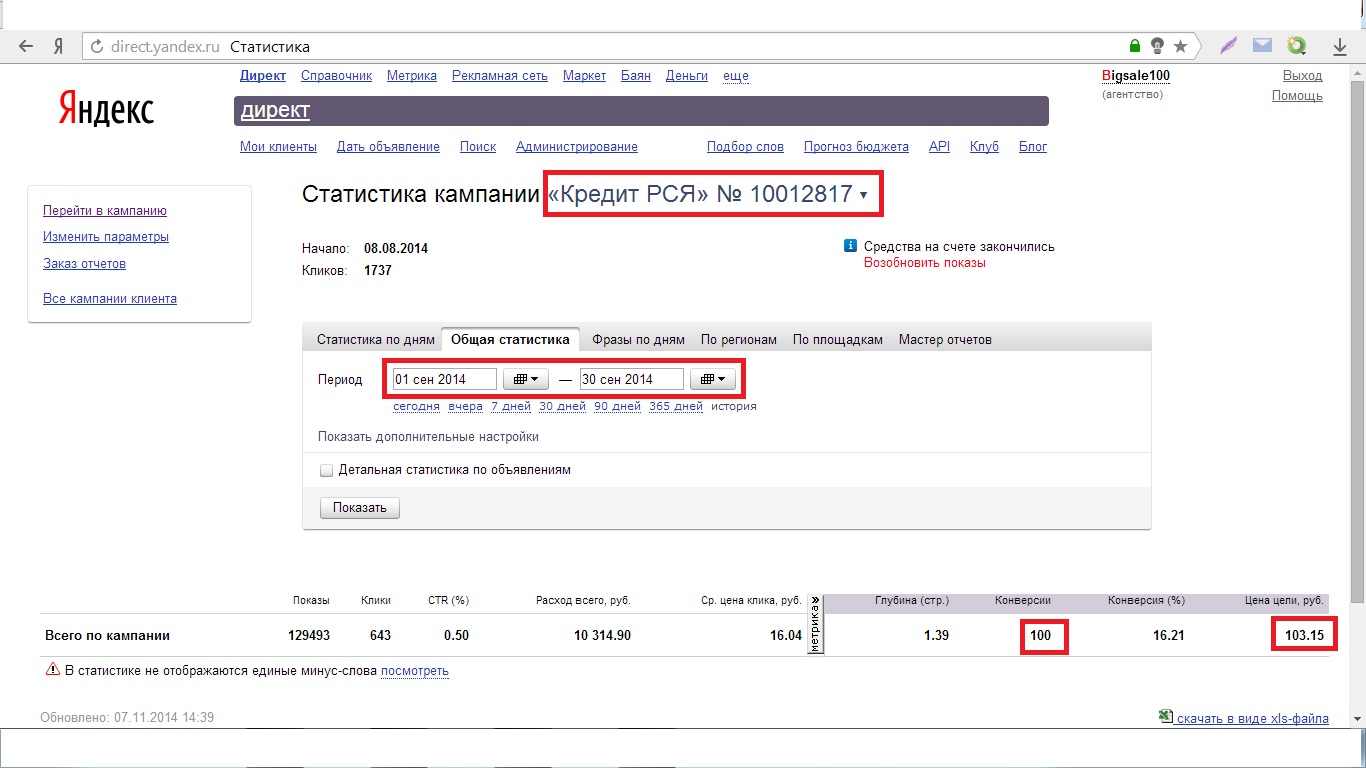
Task: Click the xls file icon
Action: 1165,717
